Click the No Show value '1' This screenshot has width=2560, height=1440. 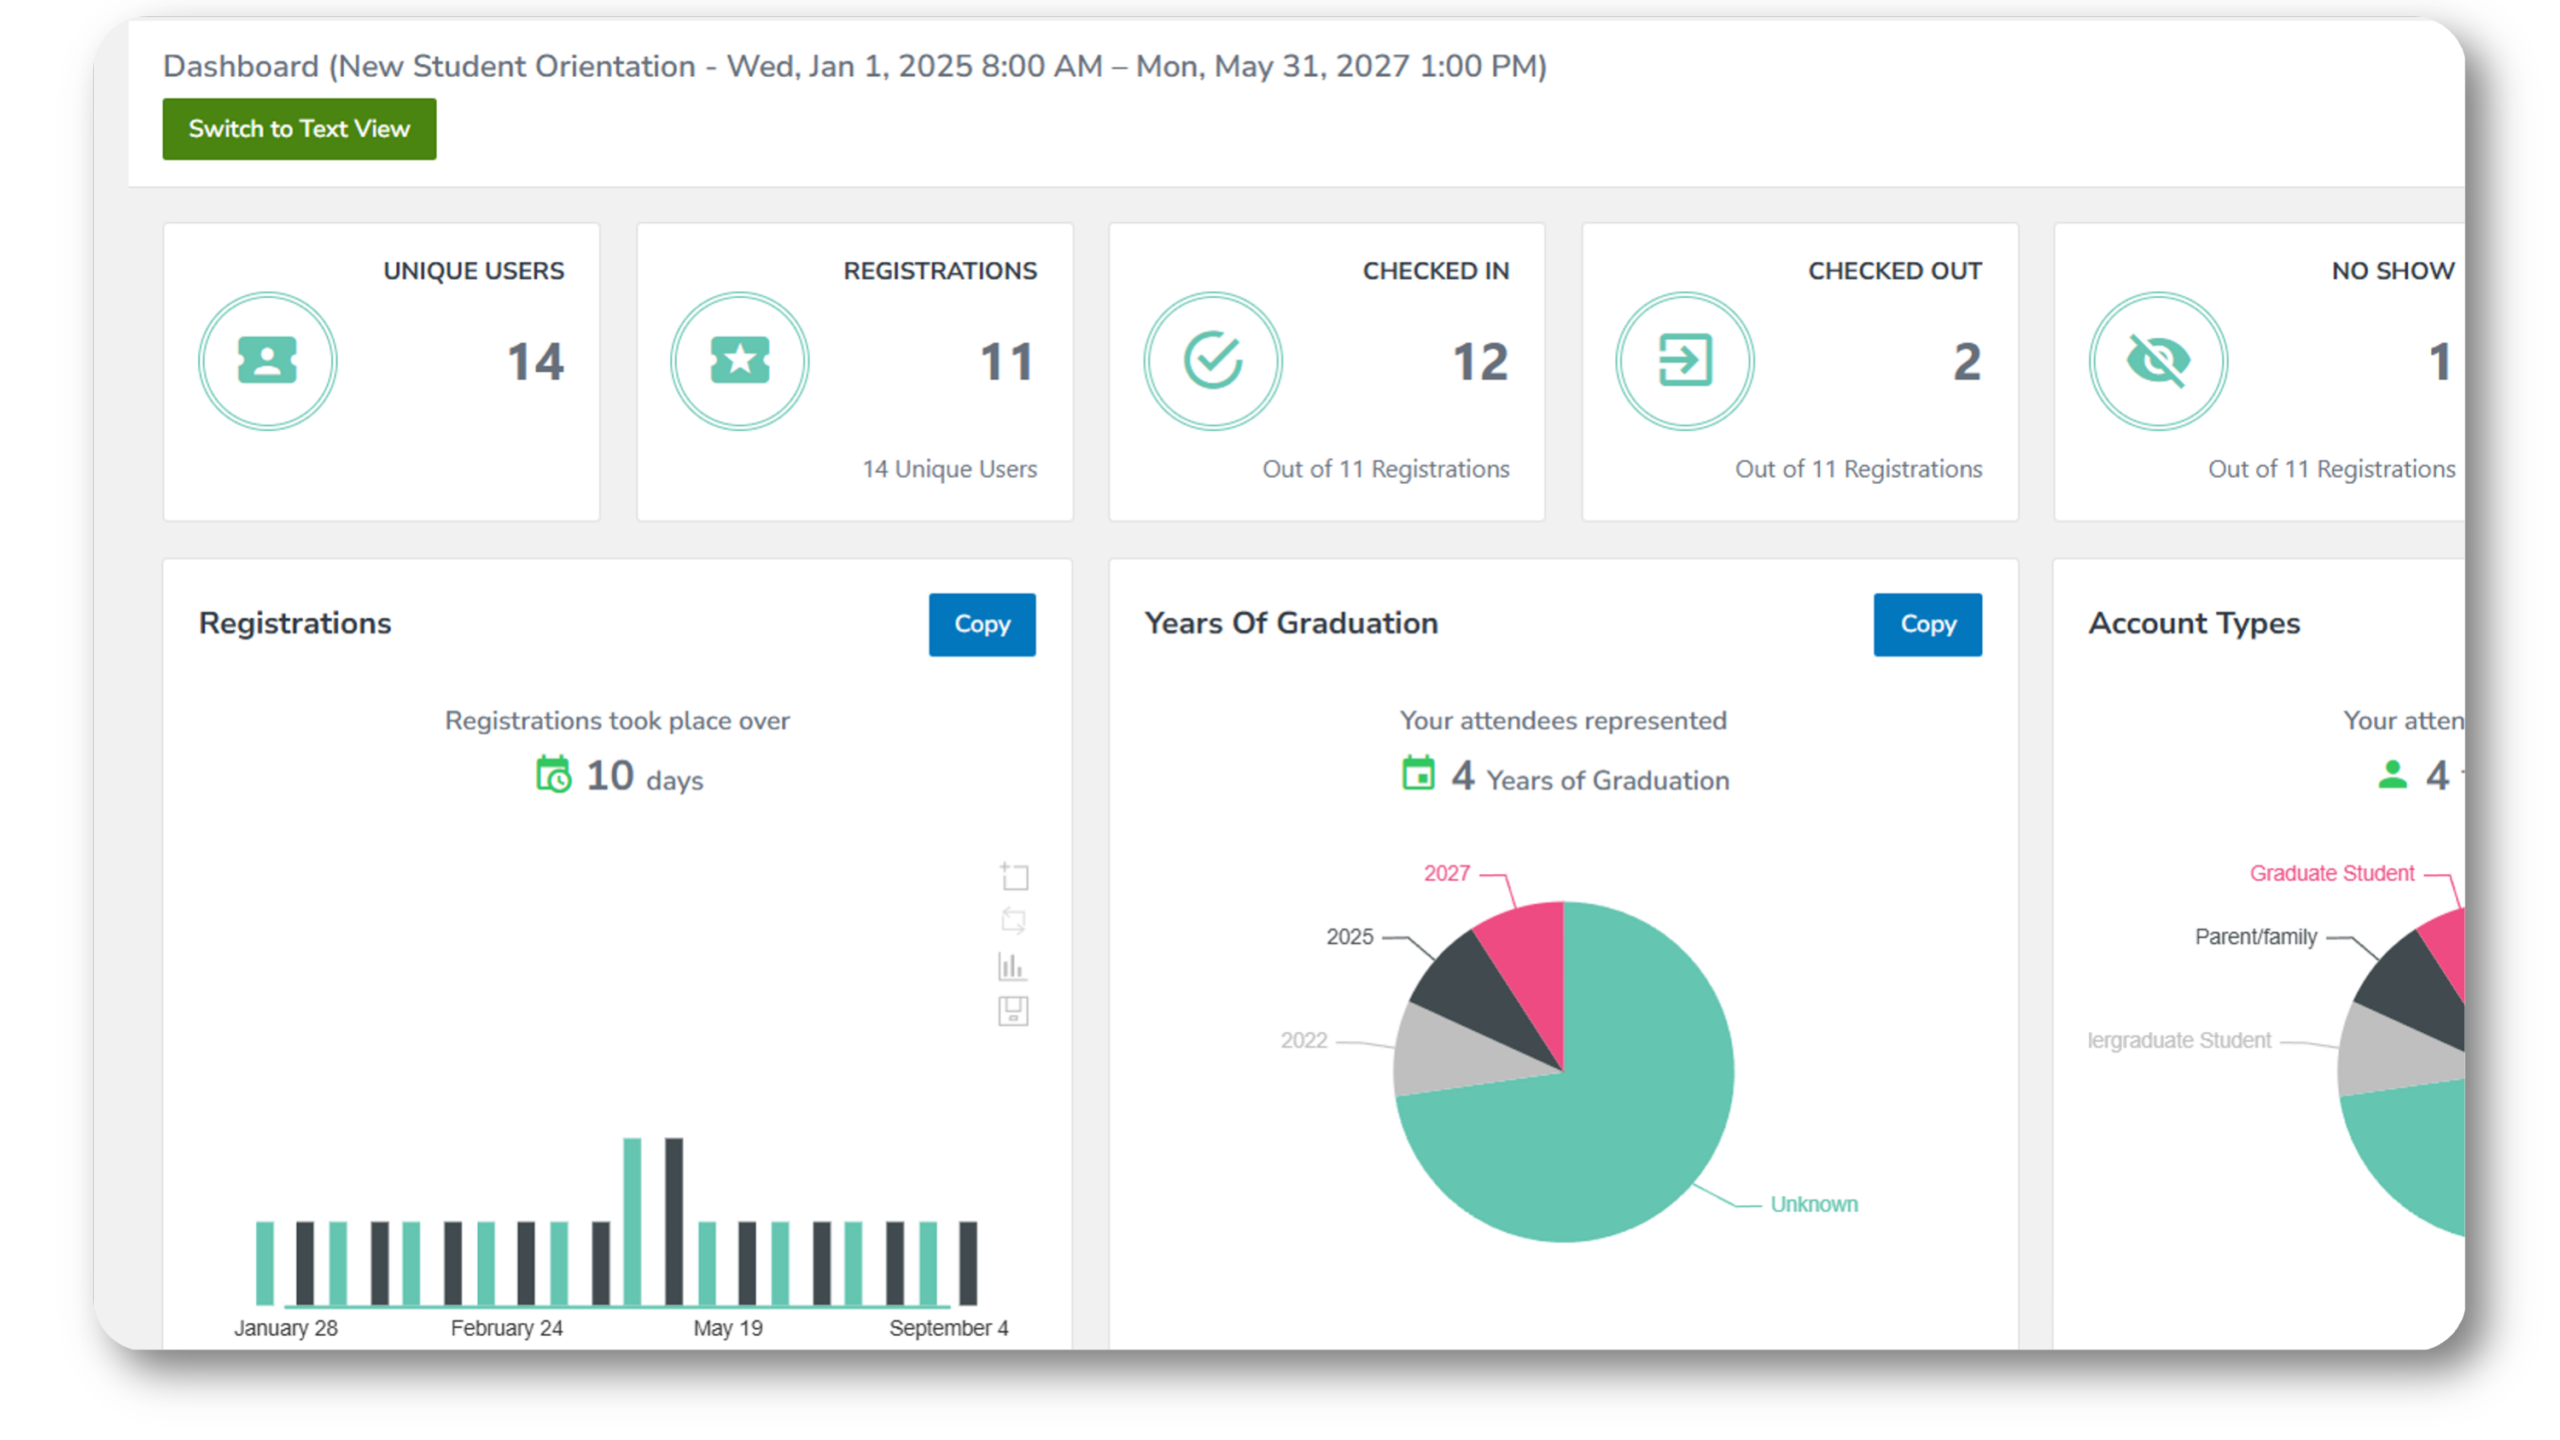click(x=2440, y=362)
